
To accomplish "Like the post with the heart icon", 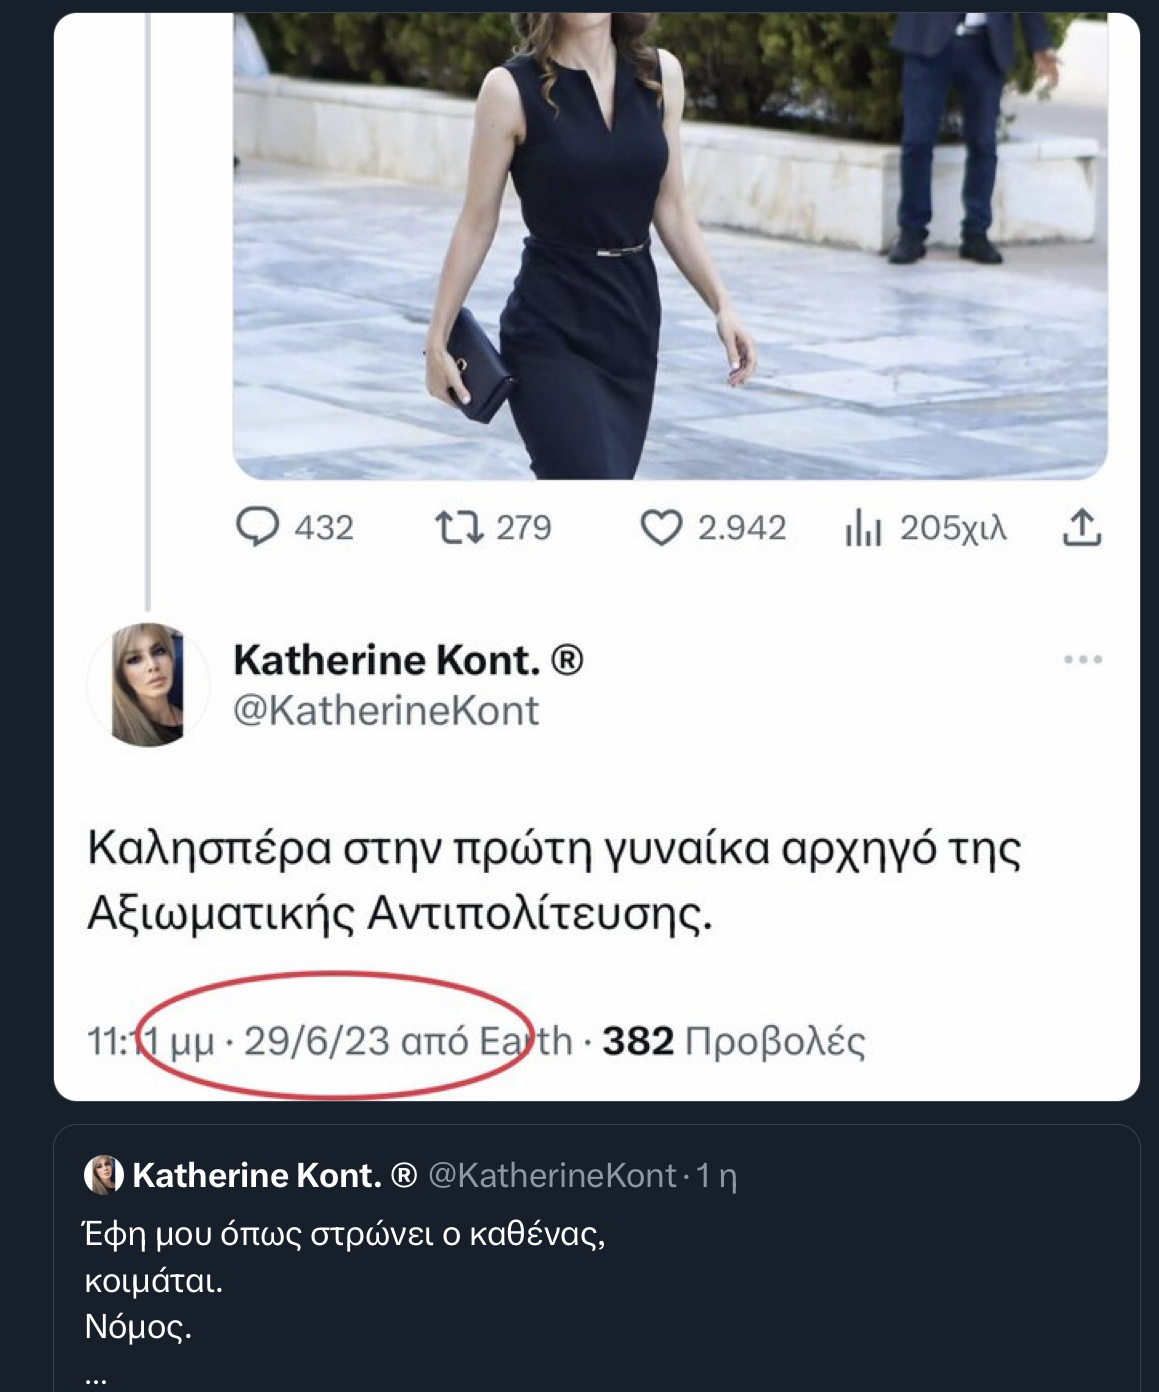I will point(661,528).
